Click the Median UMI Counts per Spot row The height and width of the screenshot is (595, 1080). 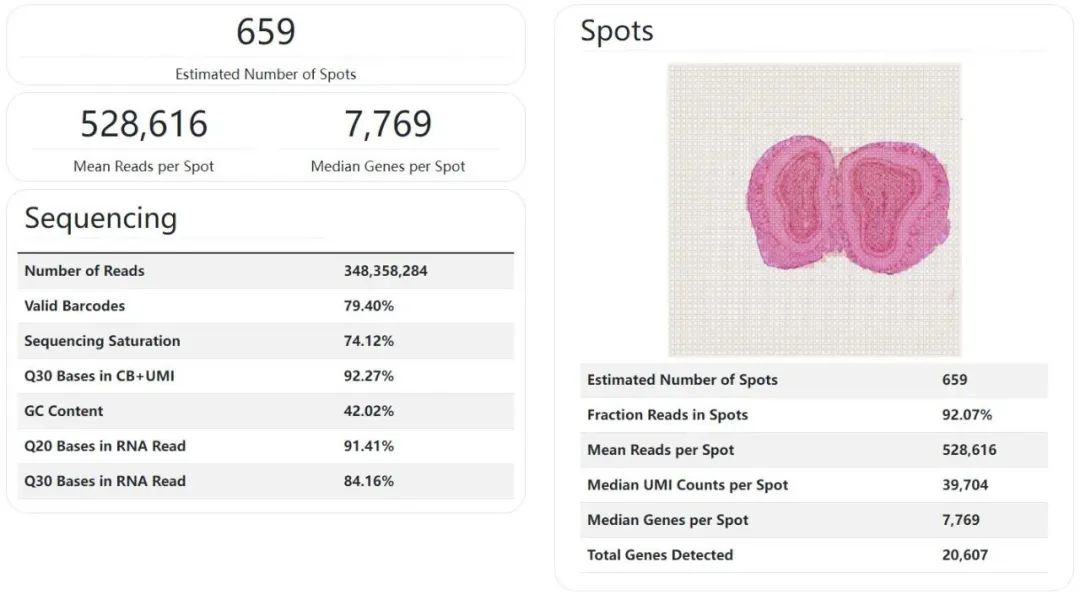coord(813,485)
